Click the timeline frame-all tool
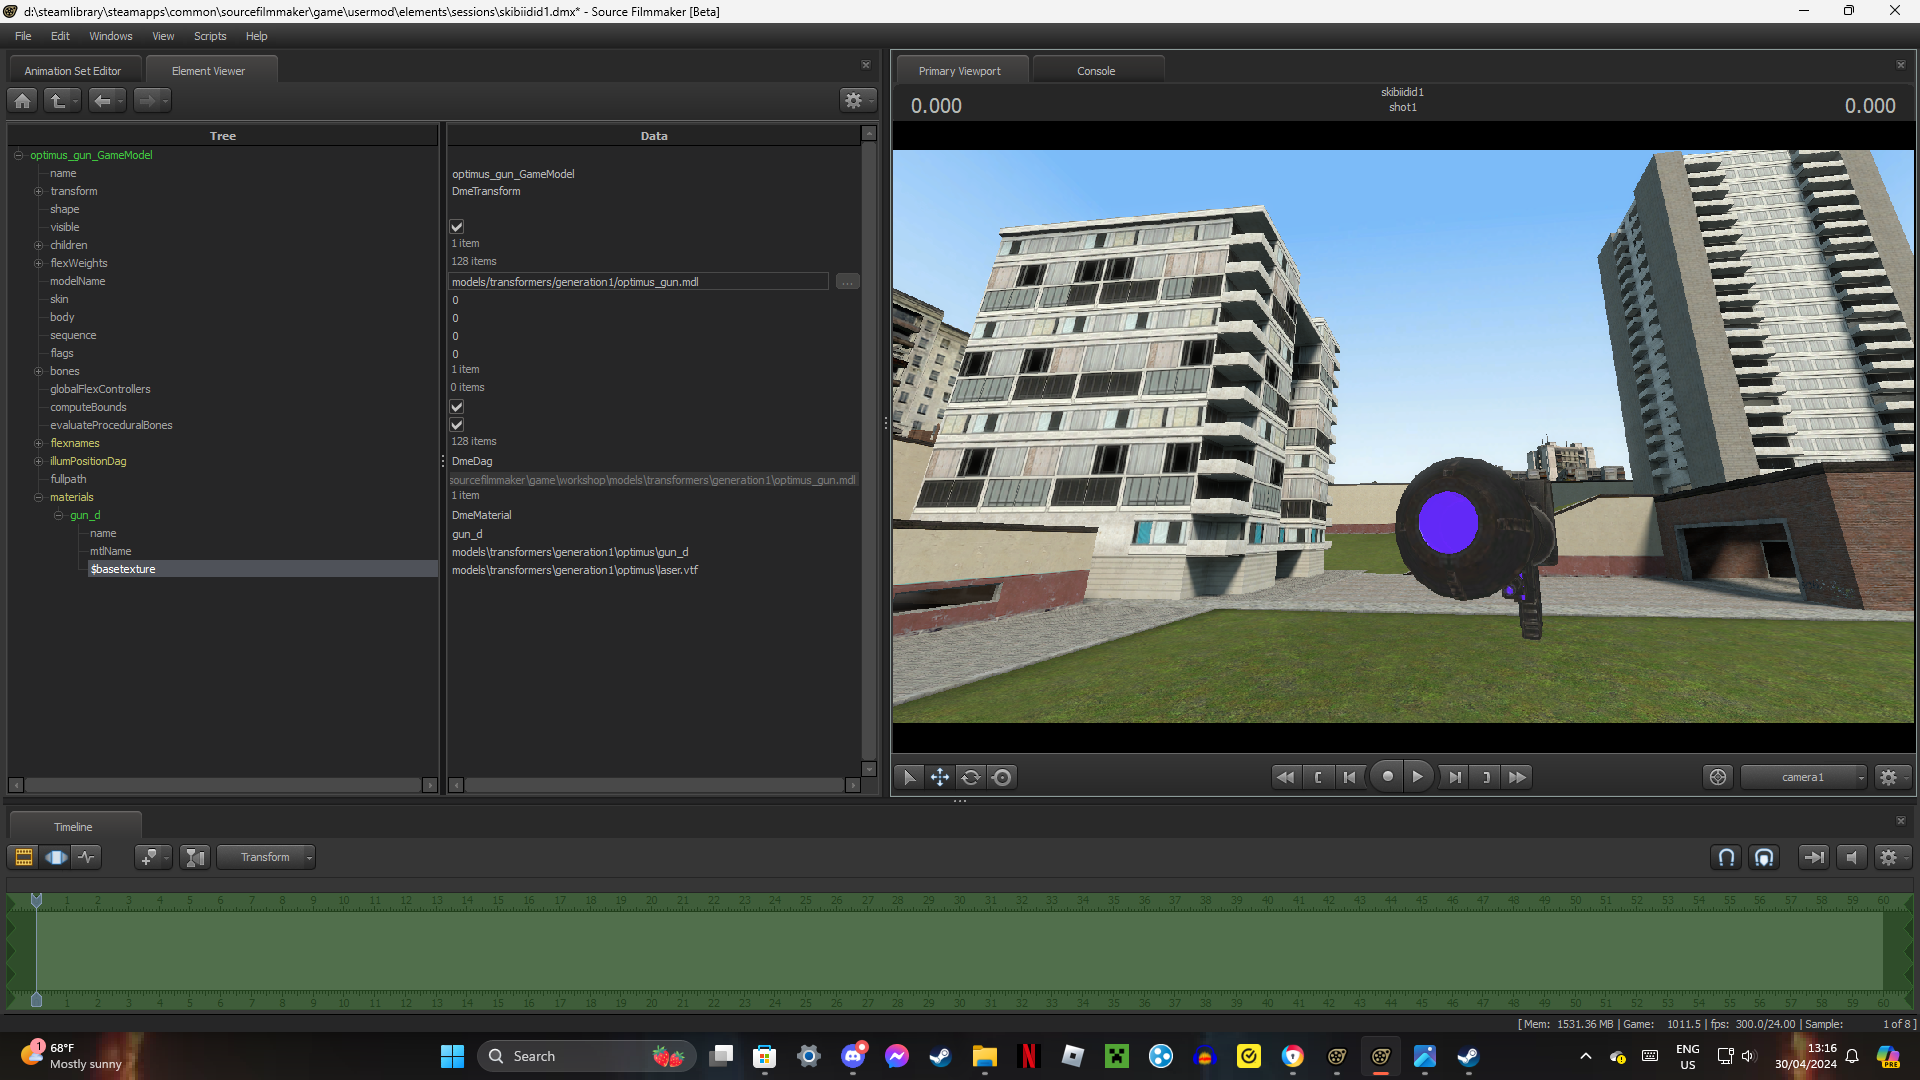This screenshot has width=1920, height=1080. pyautogui.click(x=196, y=857)
